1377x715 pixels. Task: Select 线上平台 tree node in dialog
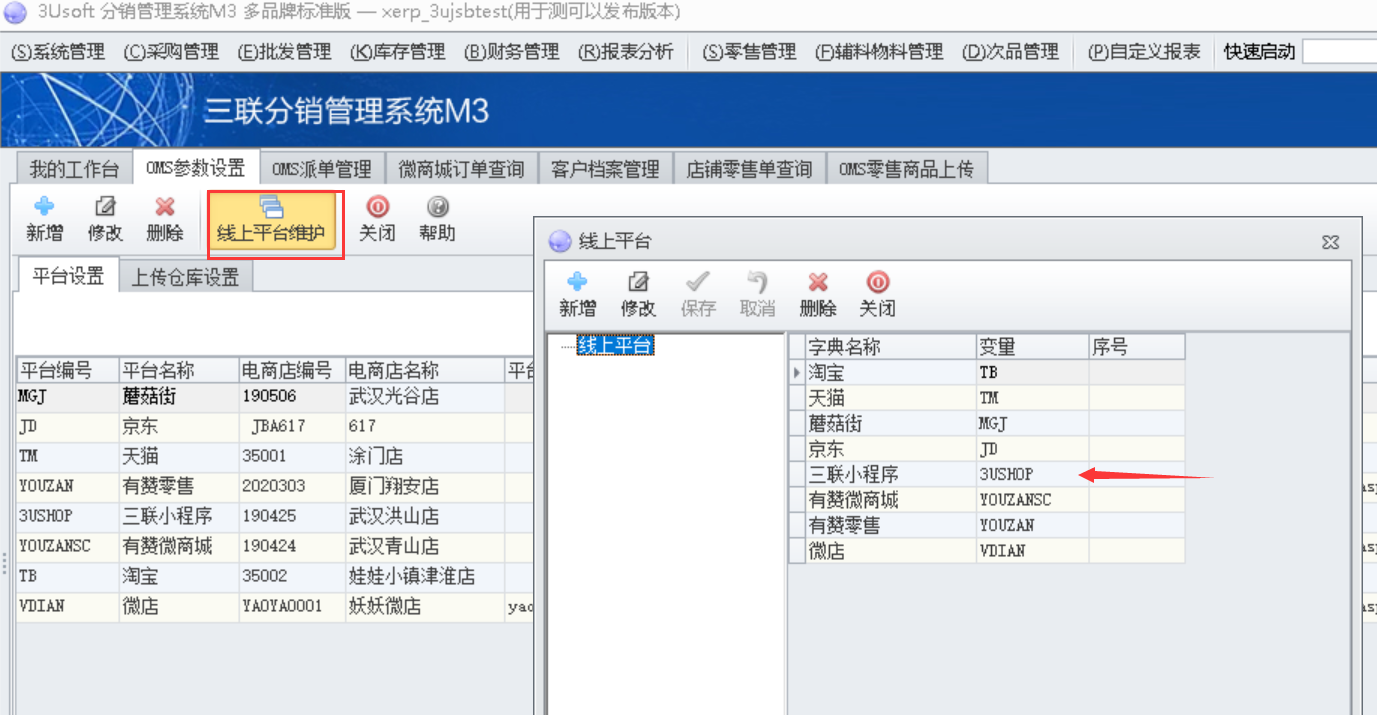coord(615,346)
